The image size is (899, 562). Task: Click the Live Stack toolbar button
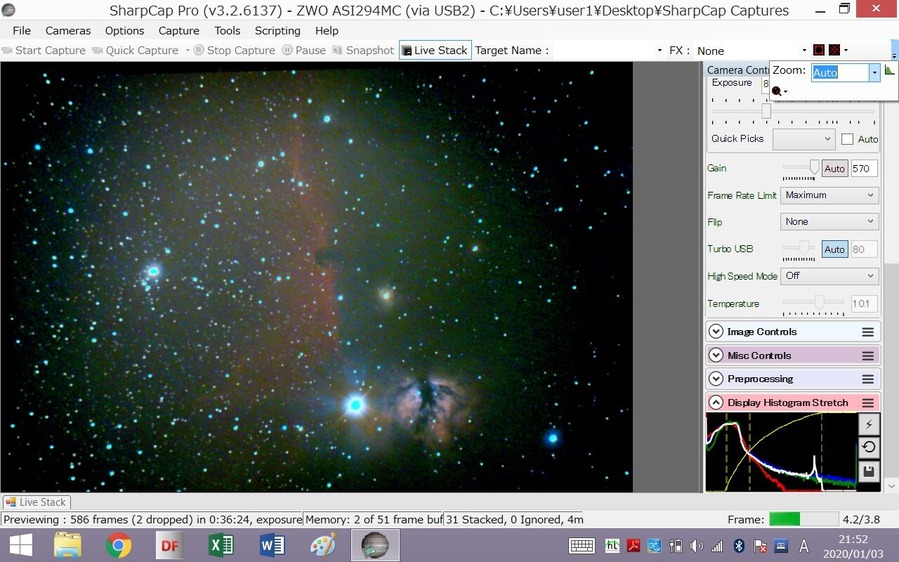[x=435, y=50]
